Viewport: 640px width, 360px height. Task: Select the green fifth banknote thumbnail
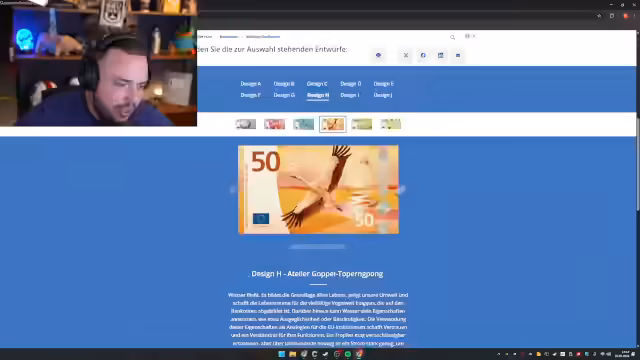[362, 124]
